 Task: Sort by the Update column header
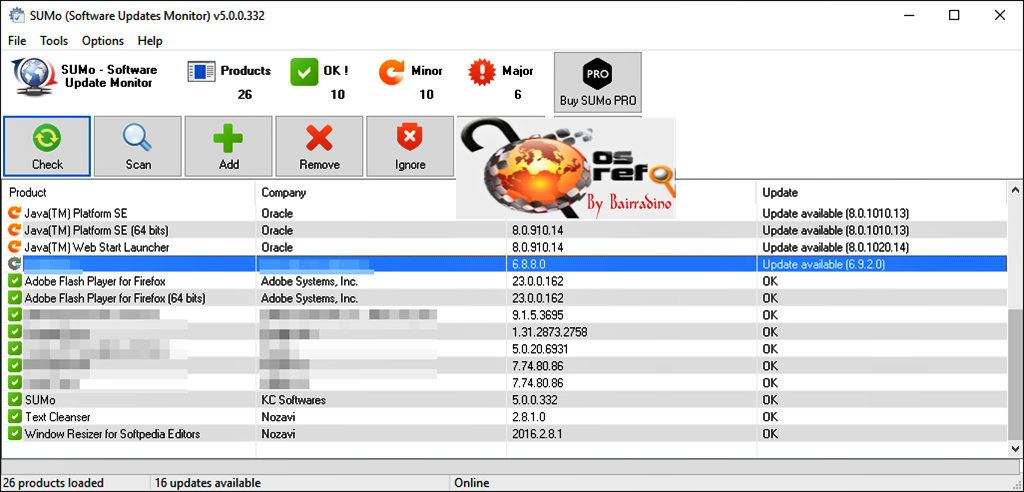click(x=882, y=193)
